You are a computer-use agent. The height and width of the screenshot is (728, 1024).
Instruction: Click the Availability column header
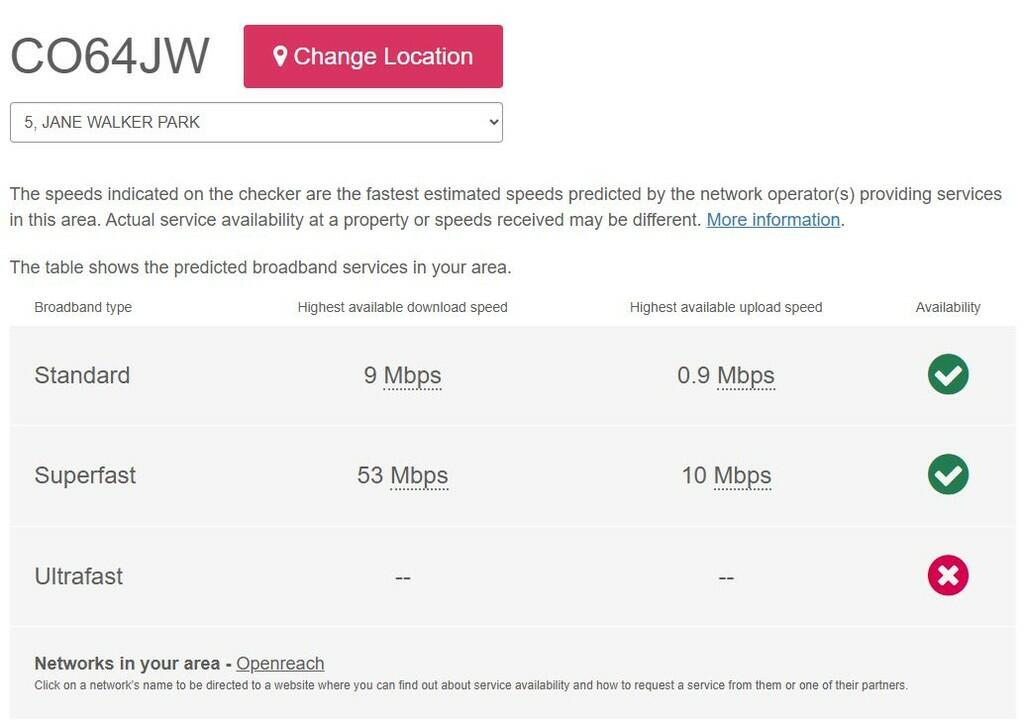(948, 307)
